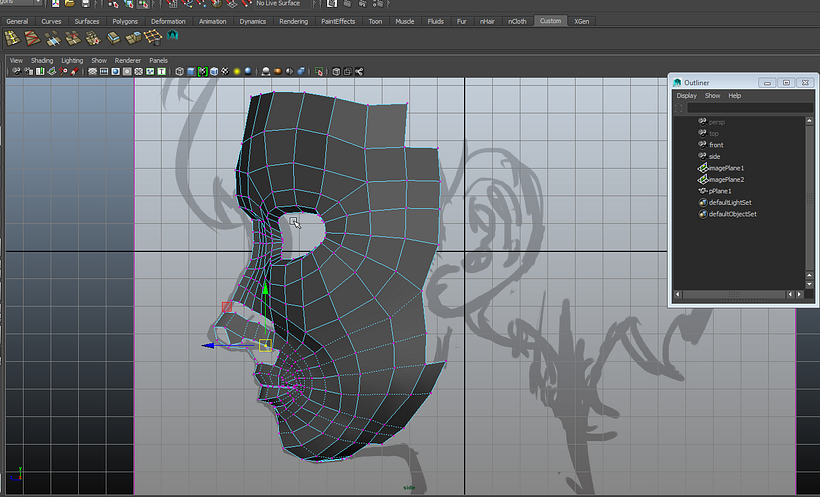
Task: Select the side camera in Outliner
Action: (x=714, y=157)
